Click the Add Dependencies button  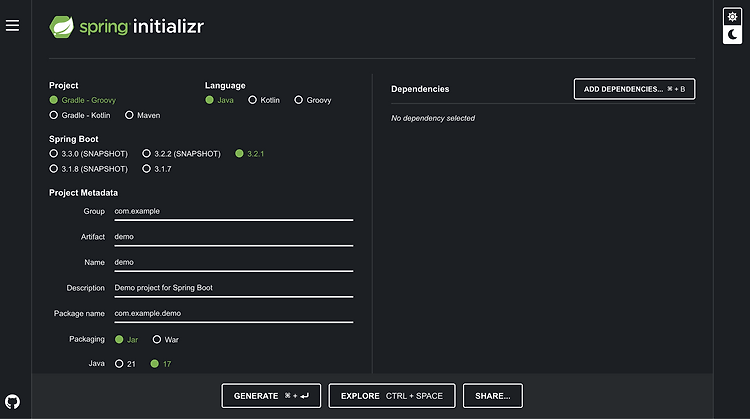[x=634, y=89]
